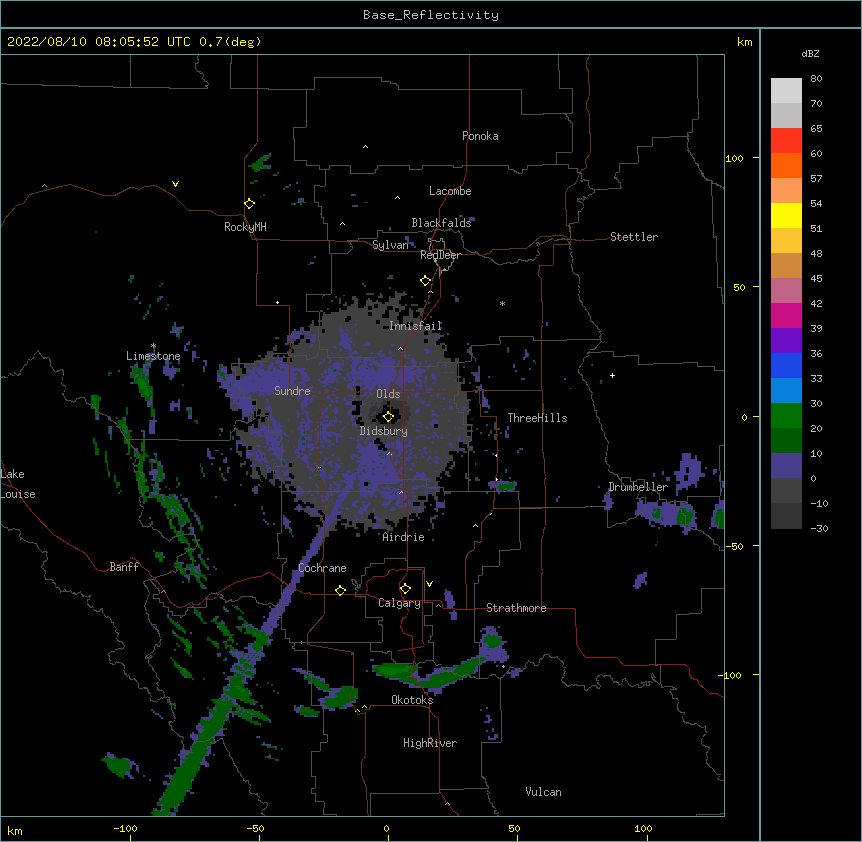Image resolution: width=862 pixels, height=842 pixels.
Task: Click the km unit label at bottom left
Action: point(15,830)
